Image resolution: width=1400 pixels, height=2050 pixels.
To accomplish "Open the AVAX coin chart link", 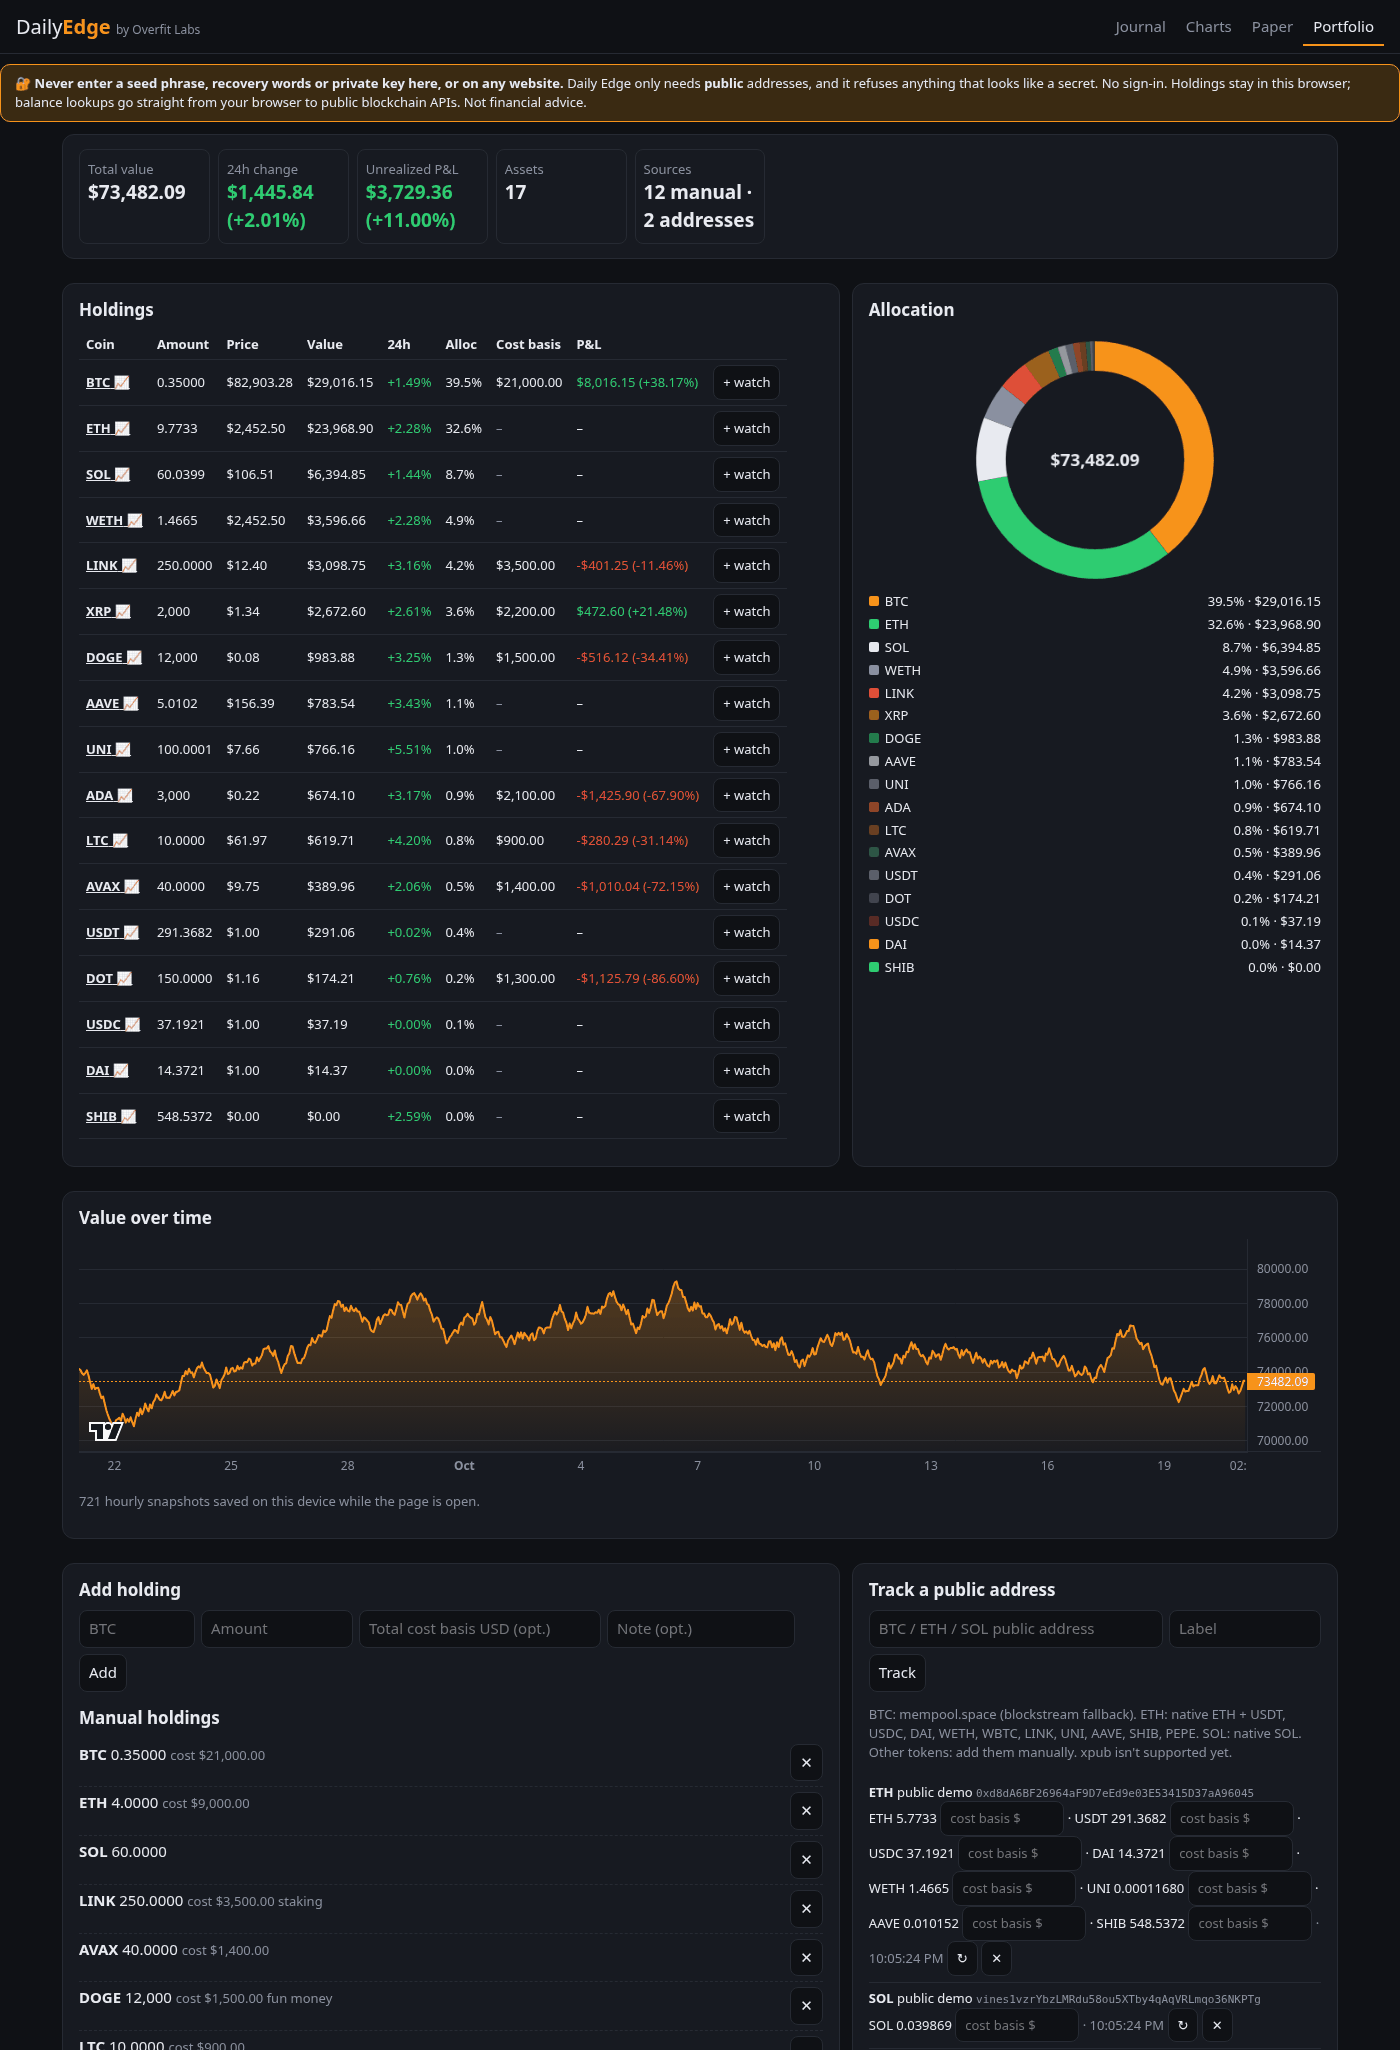I will pos(113,887).
